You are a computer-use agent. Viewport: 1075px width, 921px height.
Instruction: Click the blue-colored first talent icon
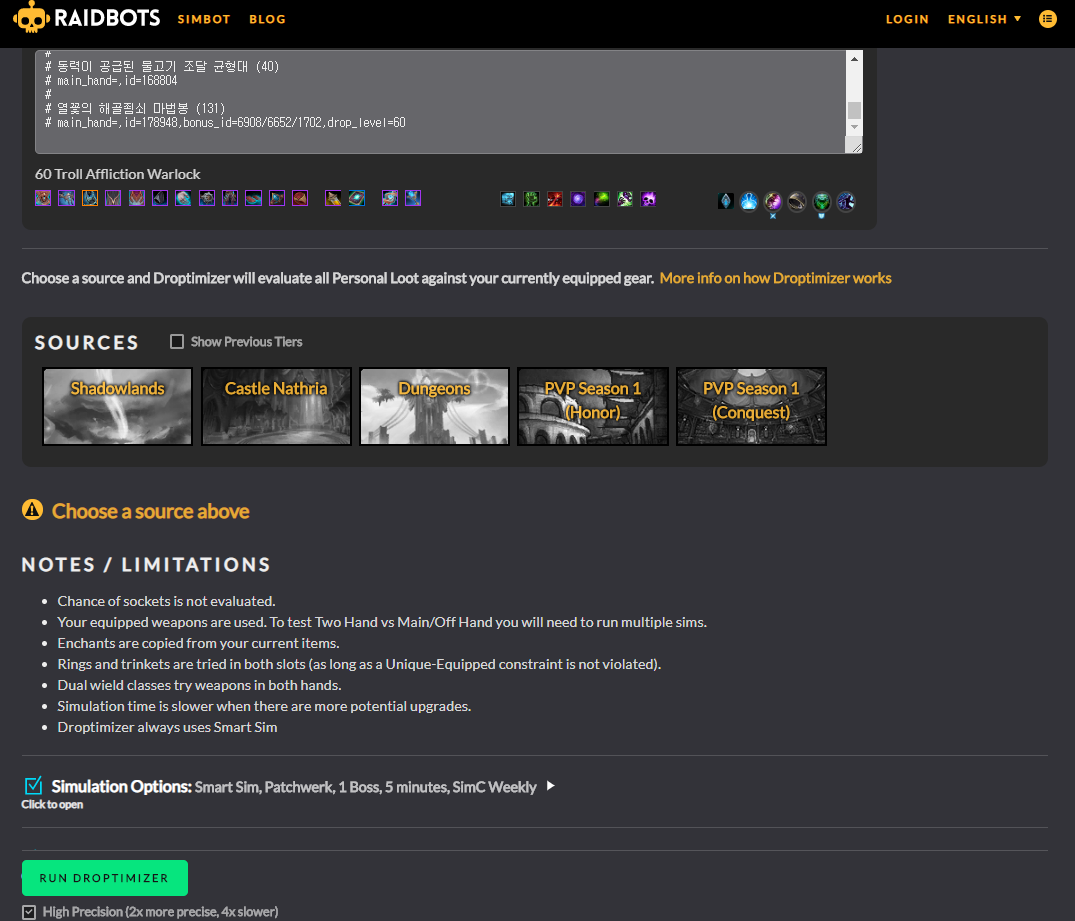click(508, 200)
